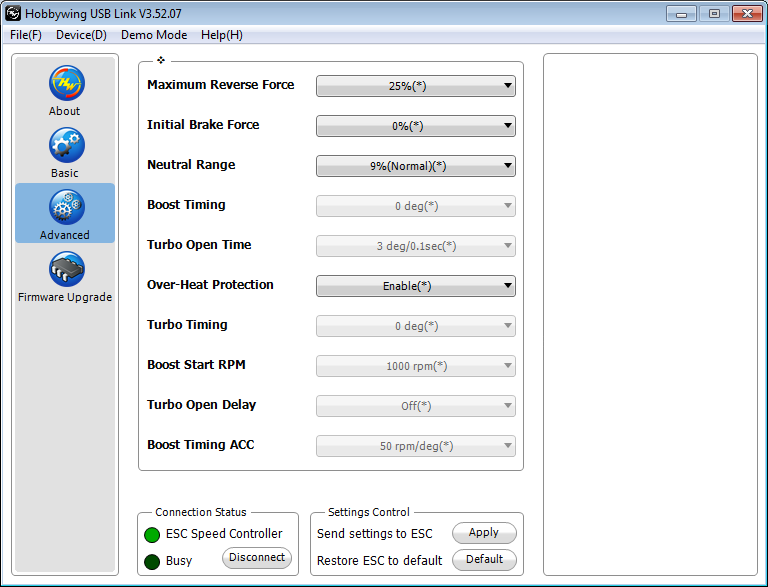The height and width of the screenshot is (587, 768).
Task: Close the Hobbywing USB Link window
Action: (x=747, y=14)
